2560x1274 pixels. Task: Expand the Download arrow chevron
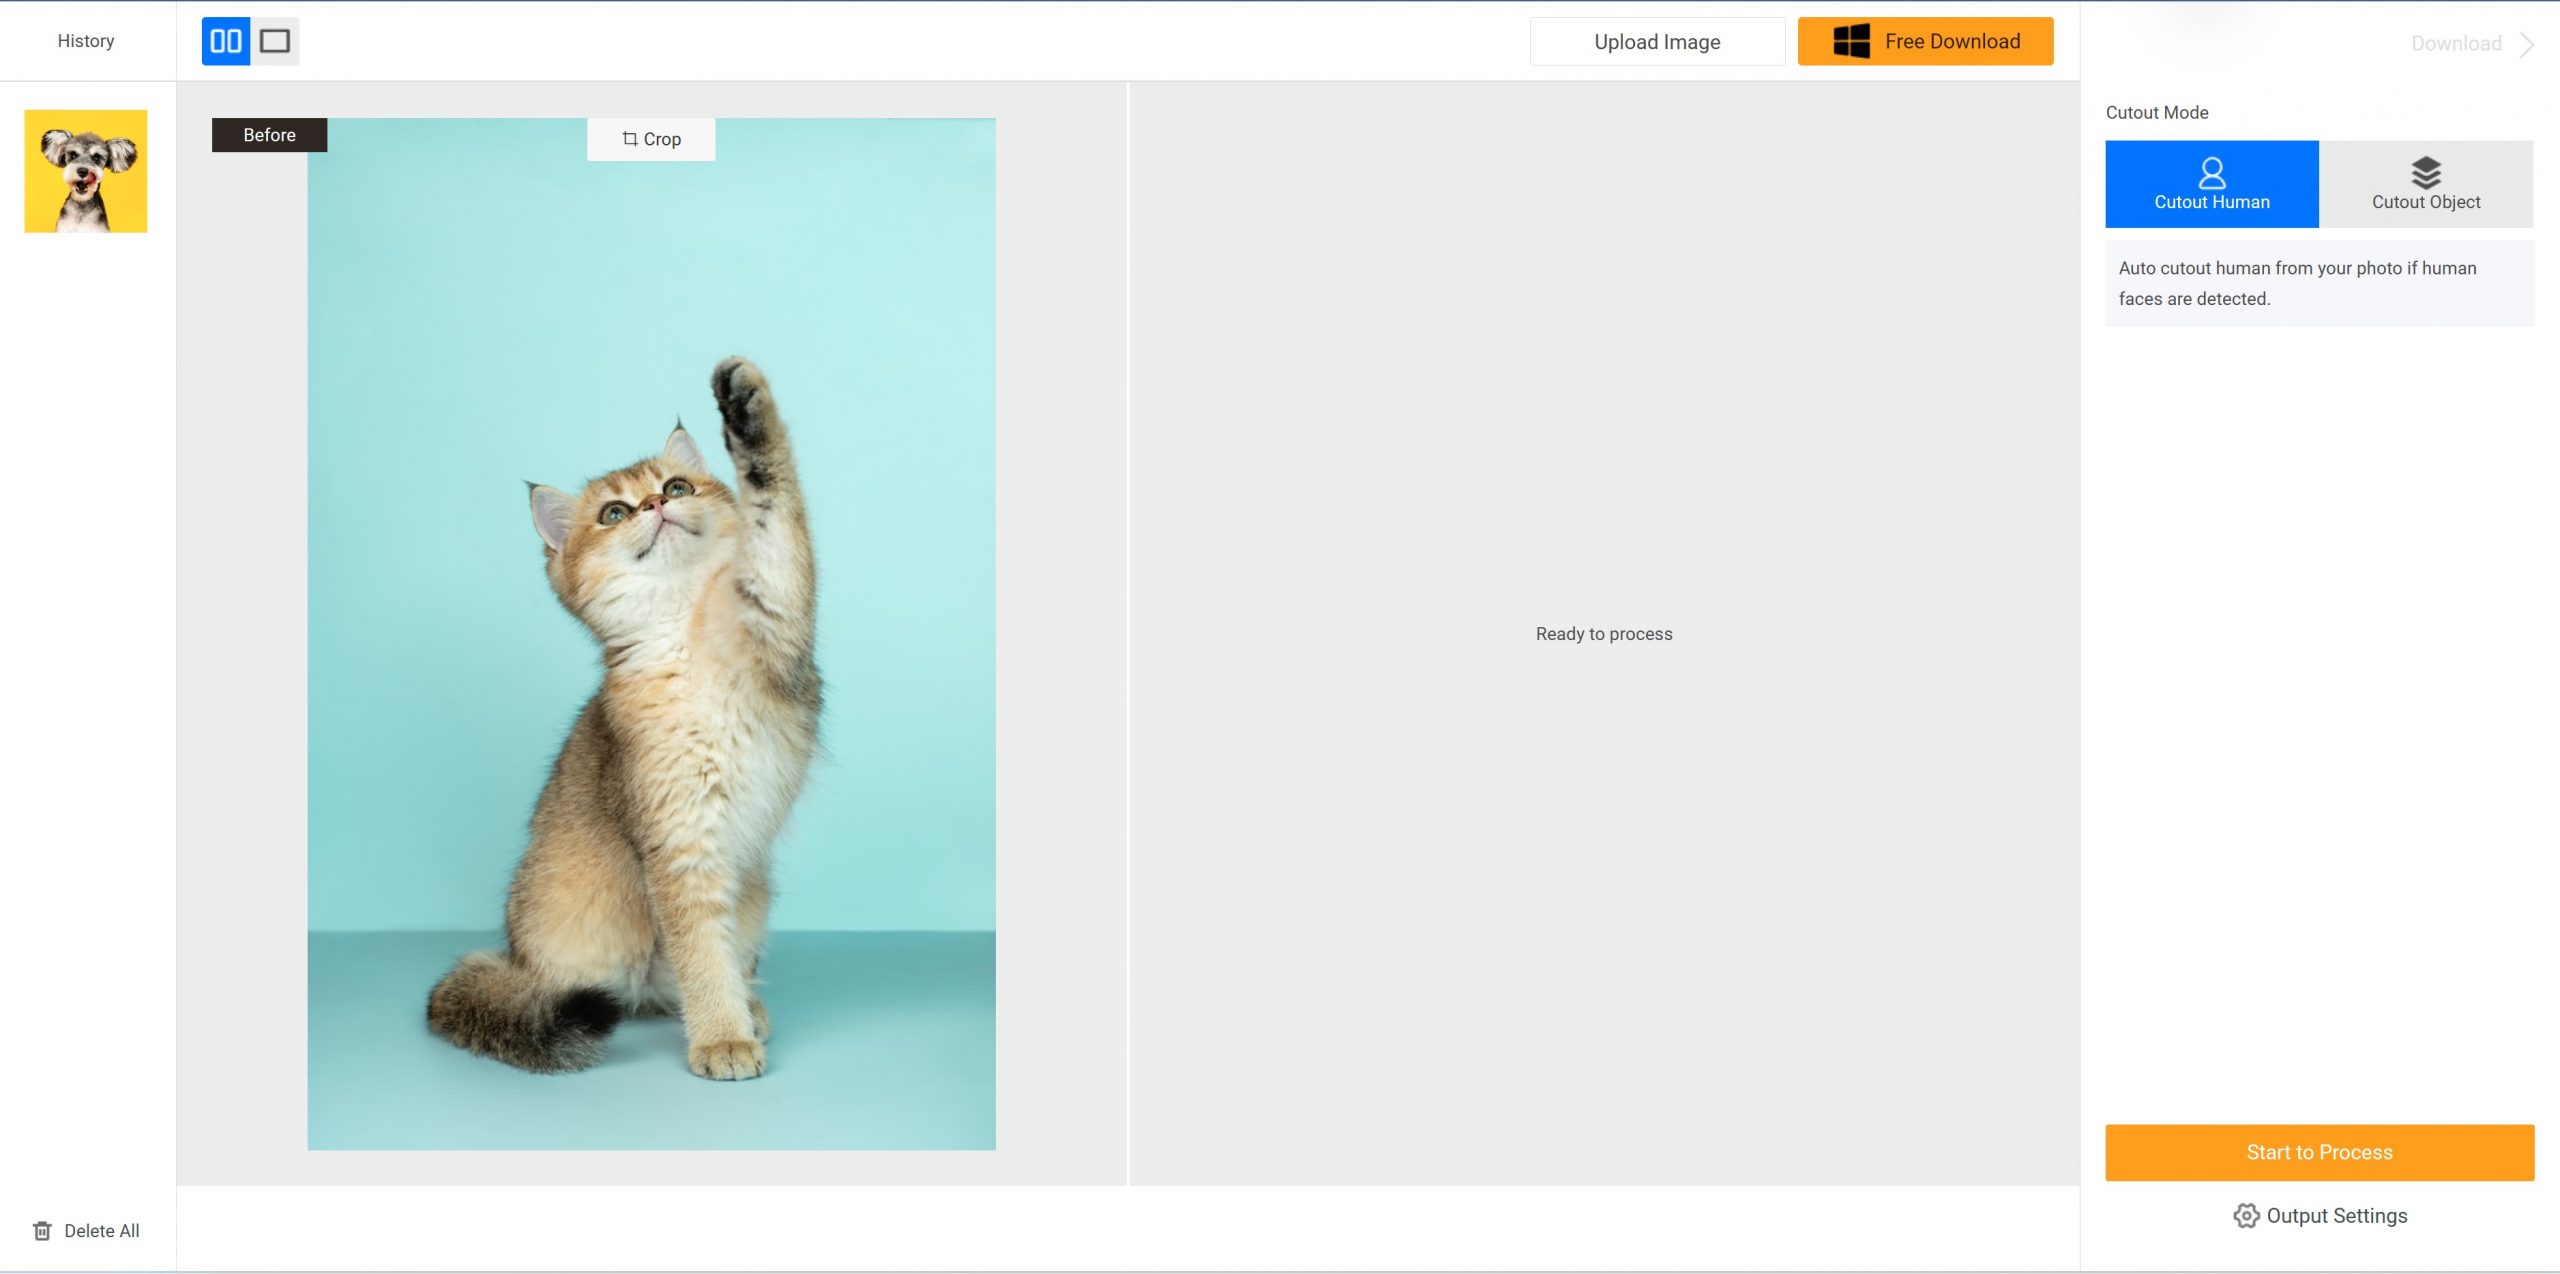tap(2527, 45)
